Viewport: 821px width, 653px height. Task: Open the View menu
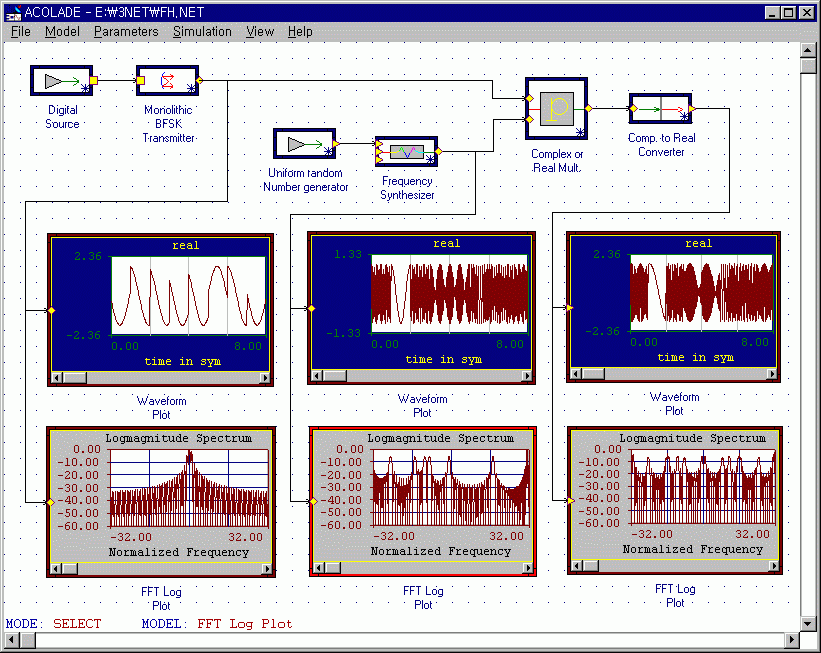tap(260, 32)
